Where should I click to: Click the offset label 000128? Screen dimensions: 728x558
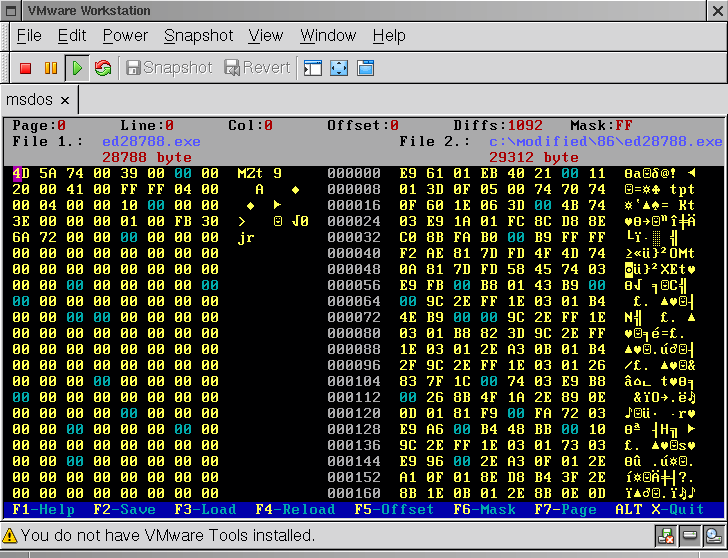354,429
